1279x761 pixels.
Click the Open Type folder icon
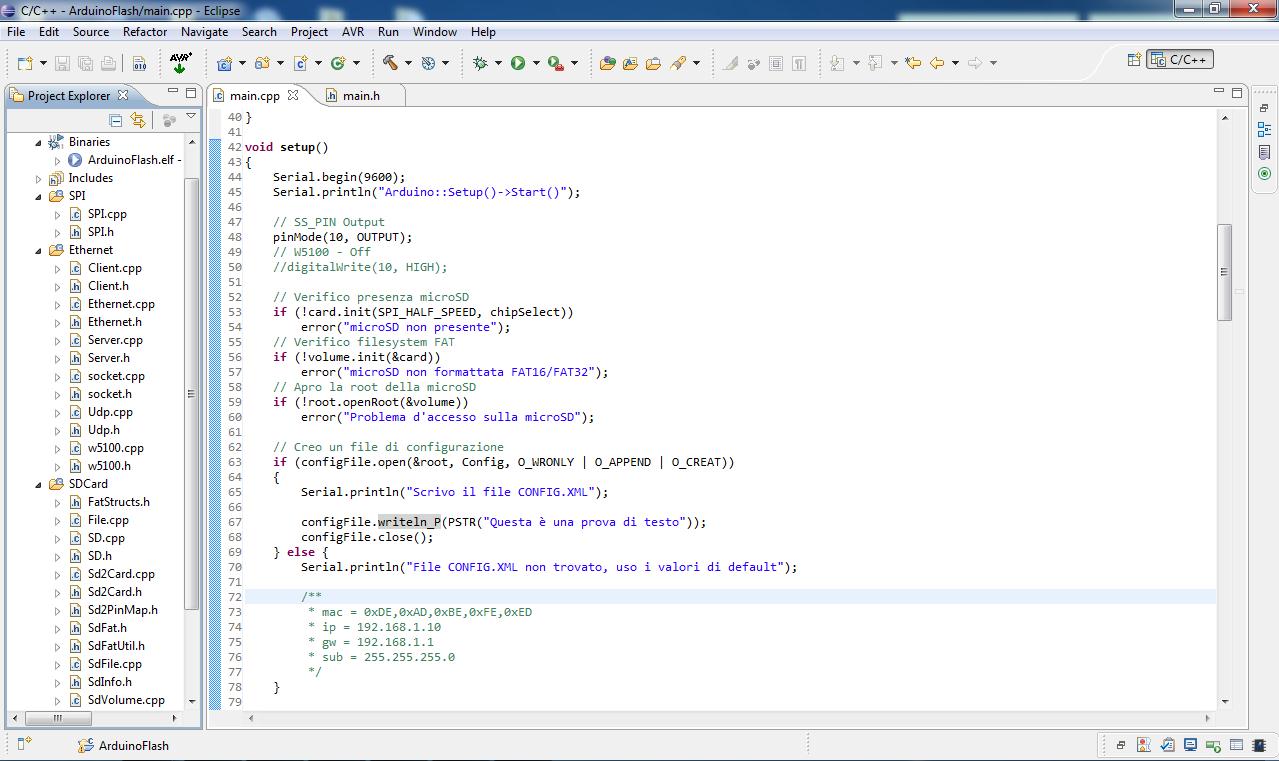[630, 63]
